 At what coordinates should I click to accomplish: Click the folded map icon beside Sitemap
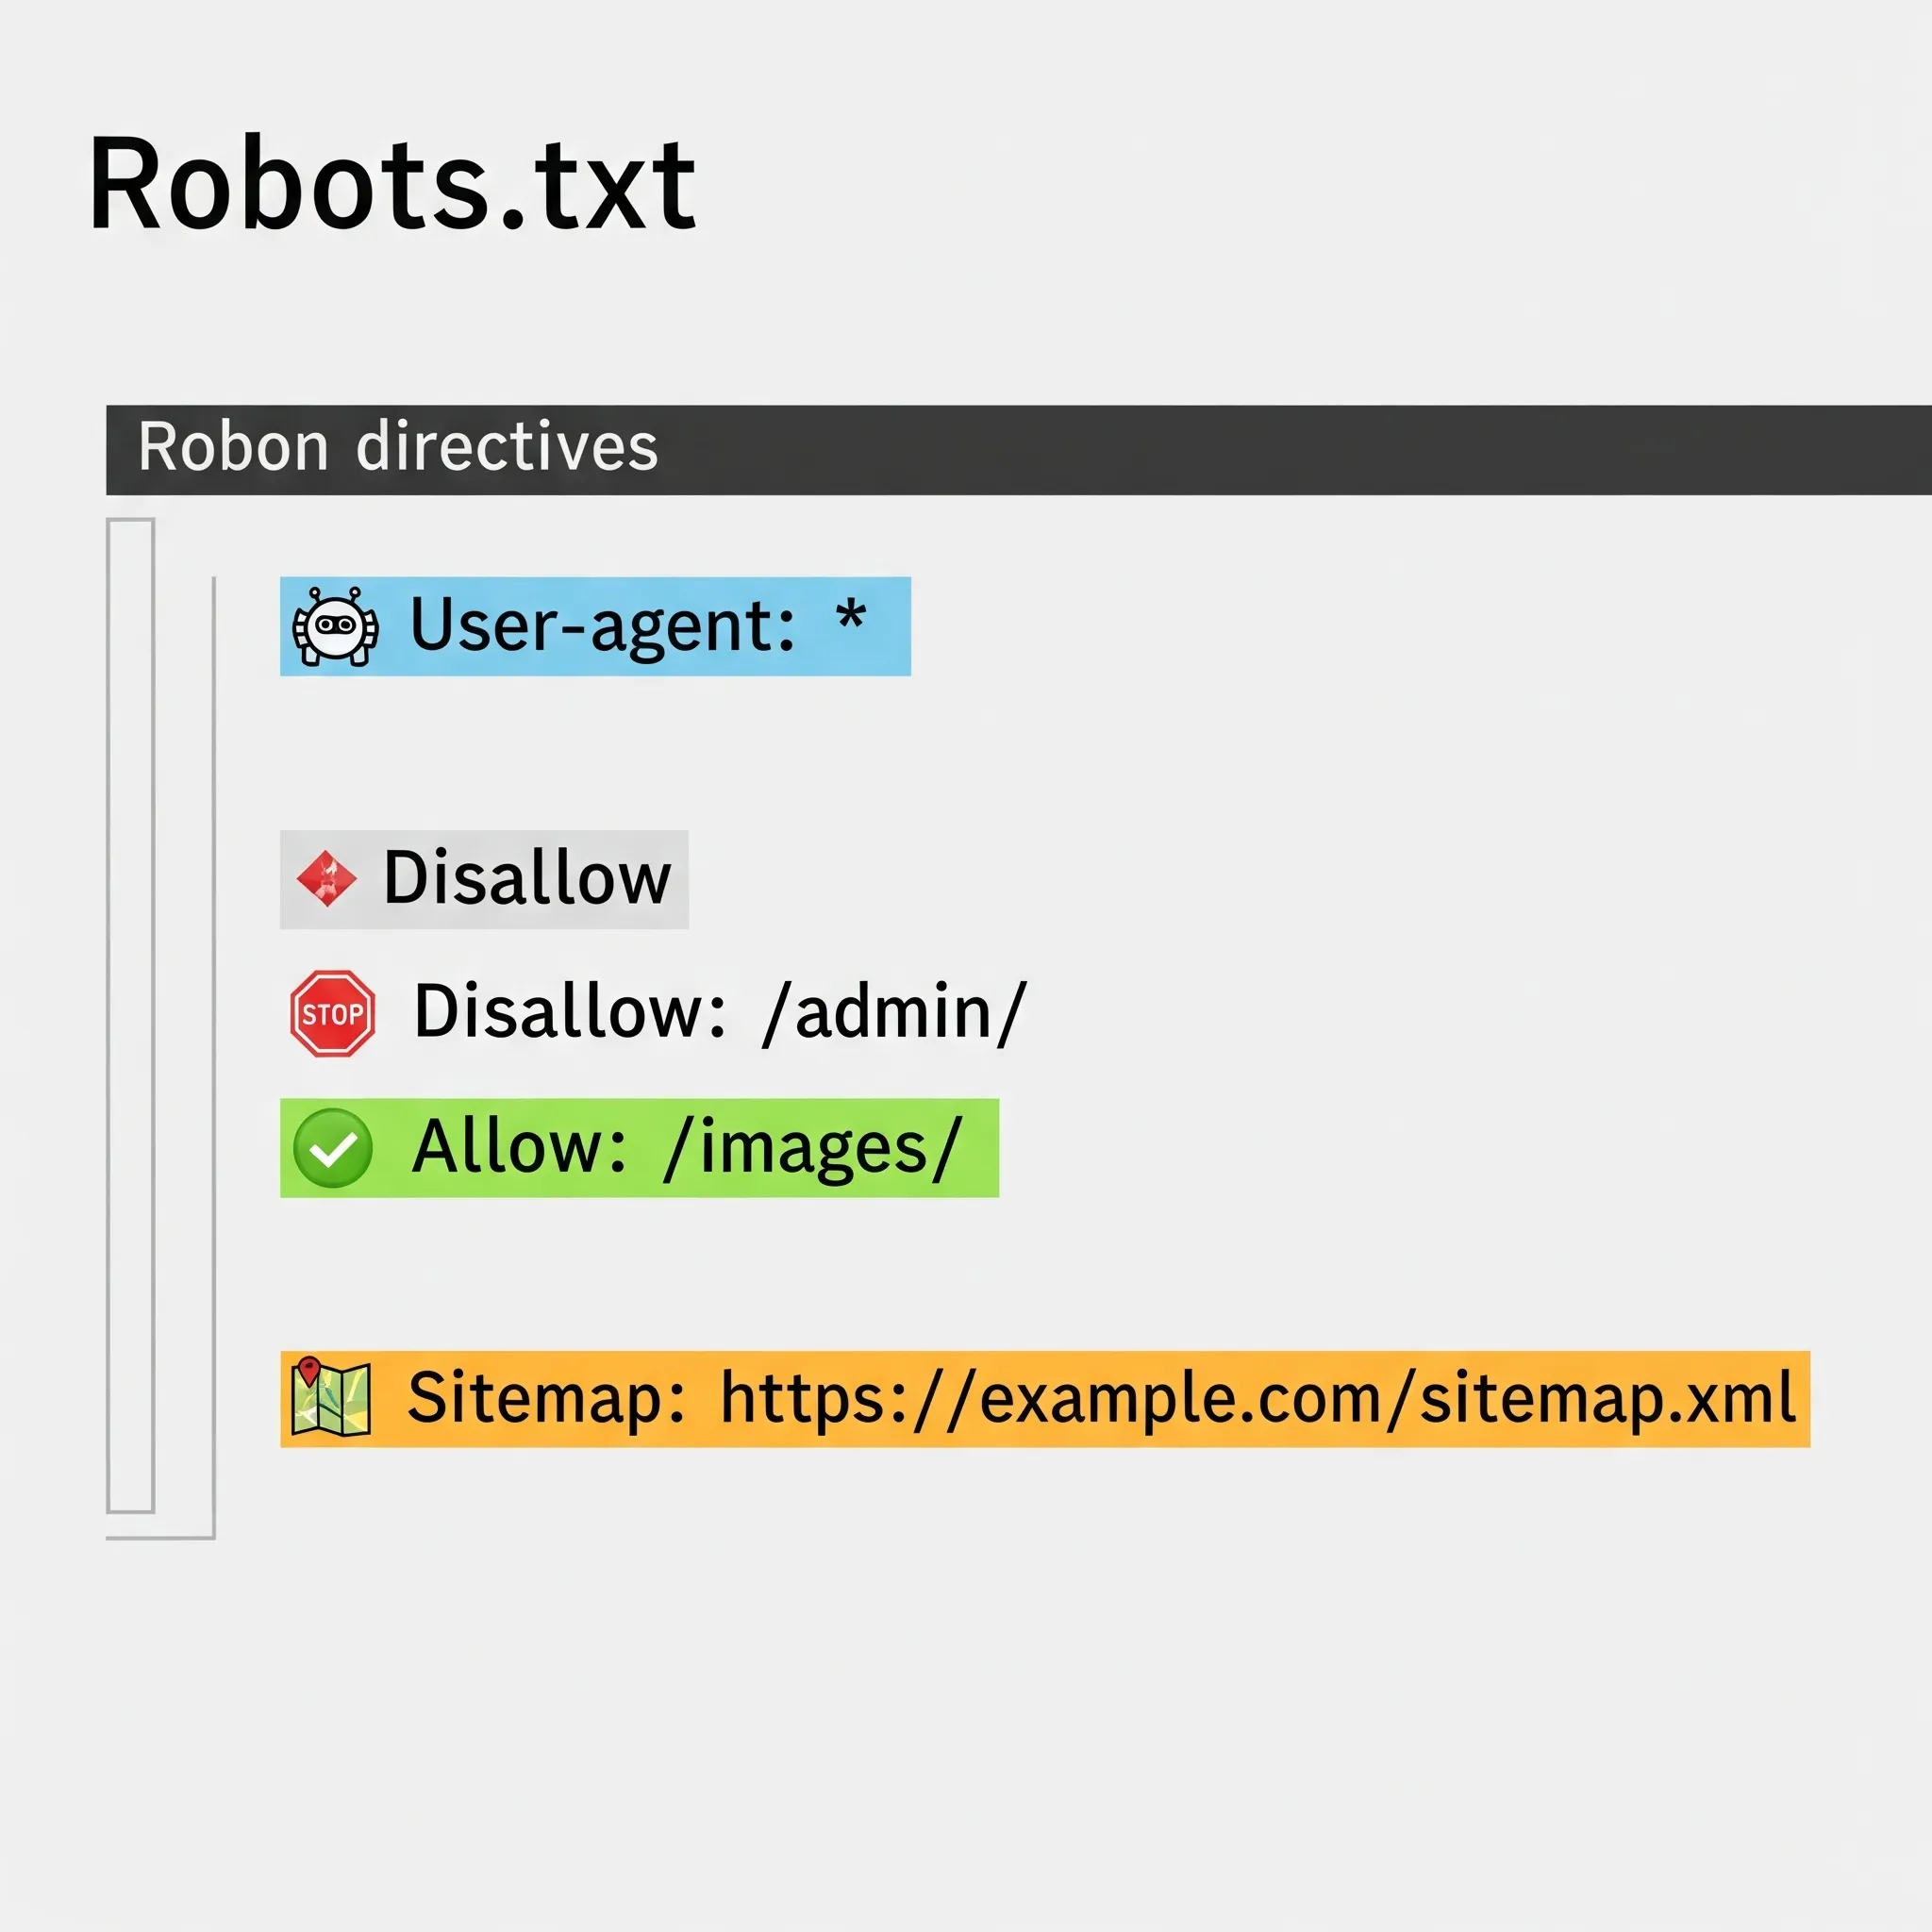click(x=331, y=1398)
